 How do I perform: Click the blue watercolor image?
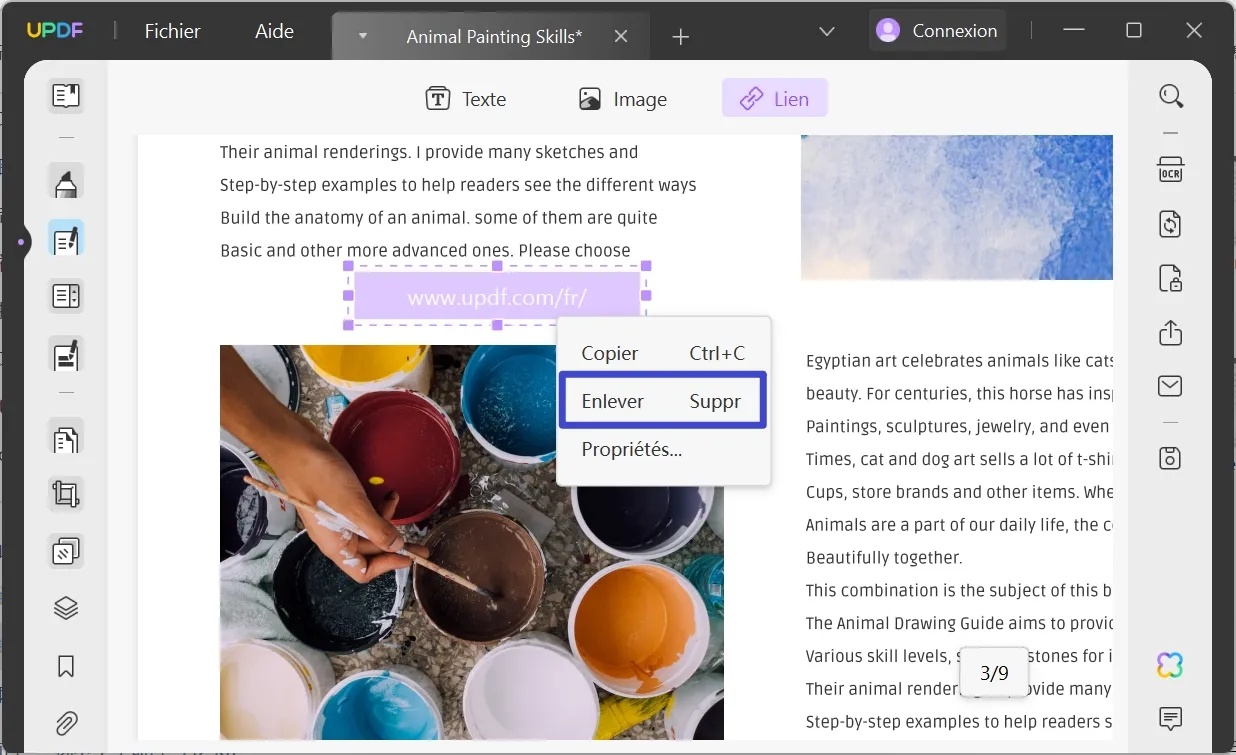point(956,207)
